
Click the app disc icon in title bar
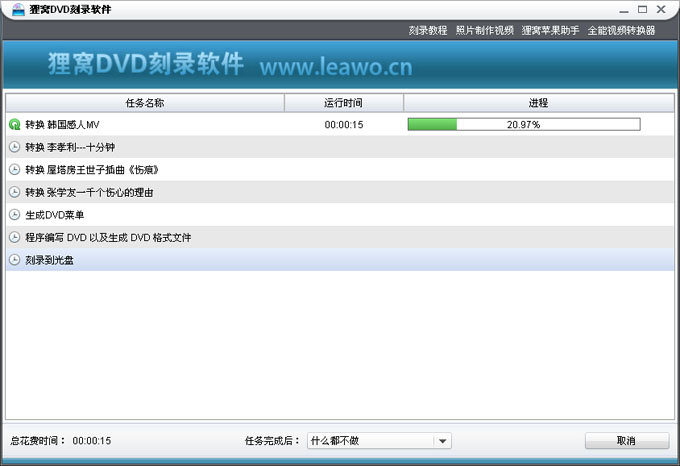tap(18, 10)
